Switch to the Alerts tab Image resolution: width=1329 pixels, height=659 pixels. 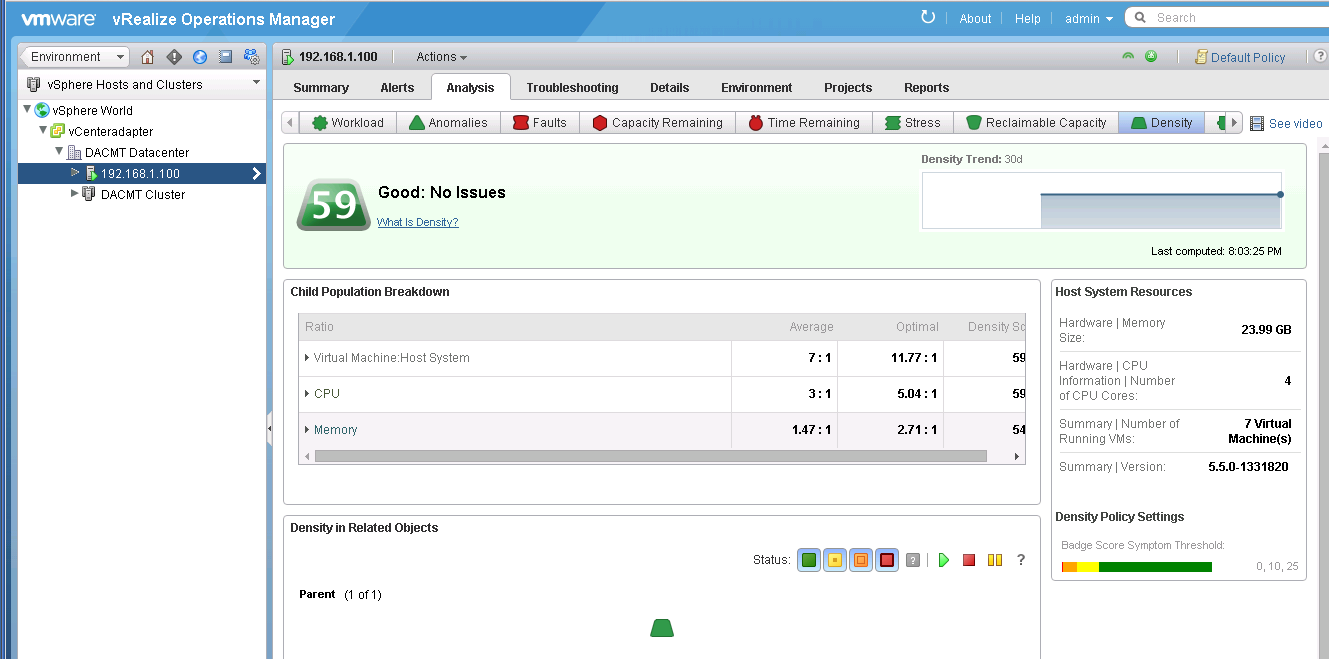click(397, 88)
